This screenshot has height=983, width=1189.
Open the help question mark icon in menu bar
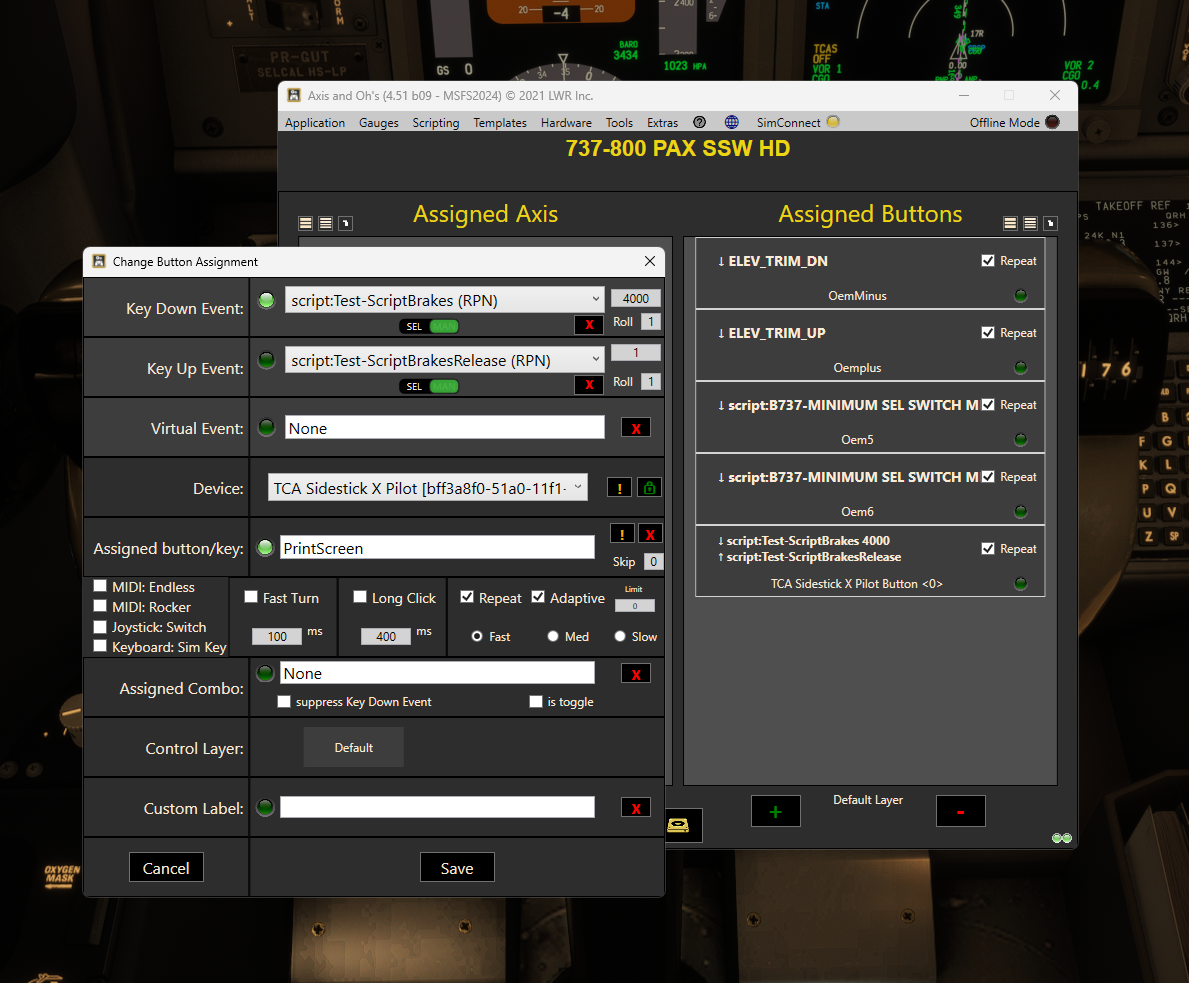tap(699, 122)
